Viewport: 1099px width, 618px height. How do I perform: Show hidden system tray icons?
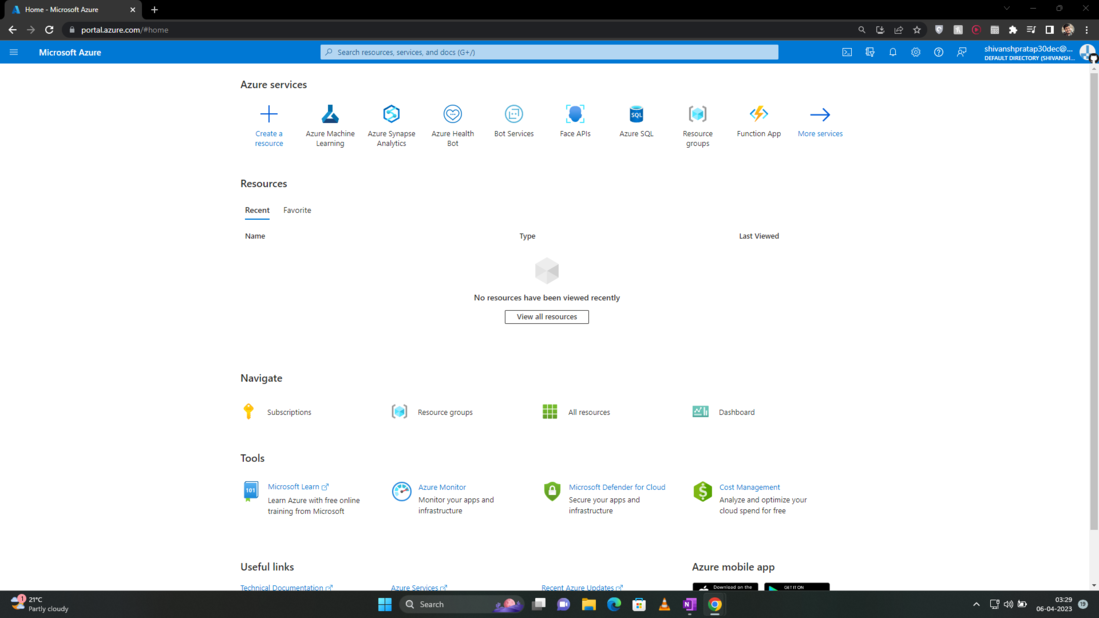[x=976, y=604]
